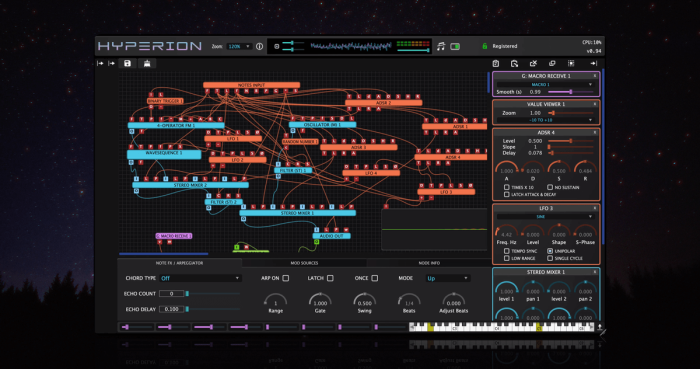Click the clipboard paste icon above the panels
This screenshot has height=369, width=700.
pyautogui.click(x=496, y=64)
